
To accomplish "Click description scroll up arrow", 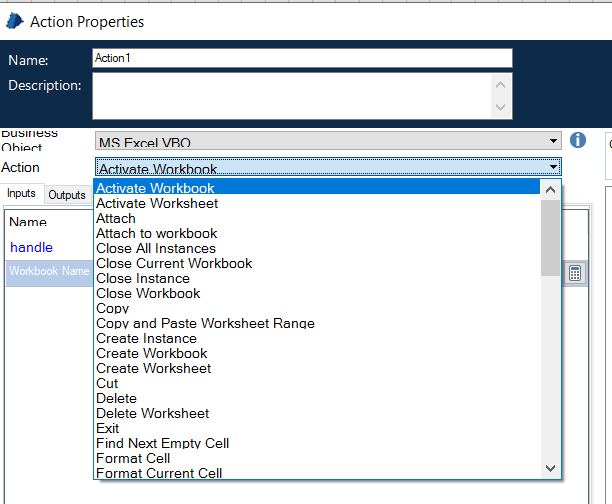I will [x=500, y=85].
